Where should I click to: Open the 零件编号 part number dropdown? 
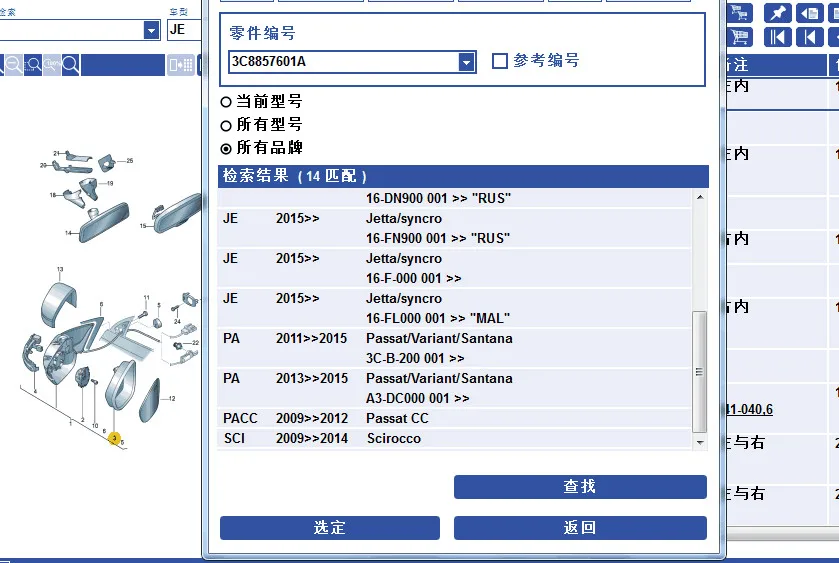click(467, 62)
